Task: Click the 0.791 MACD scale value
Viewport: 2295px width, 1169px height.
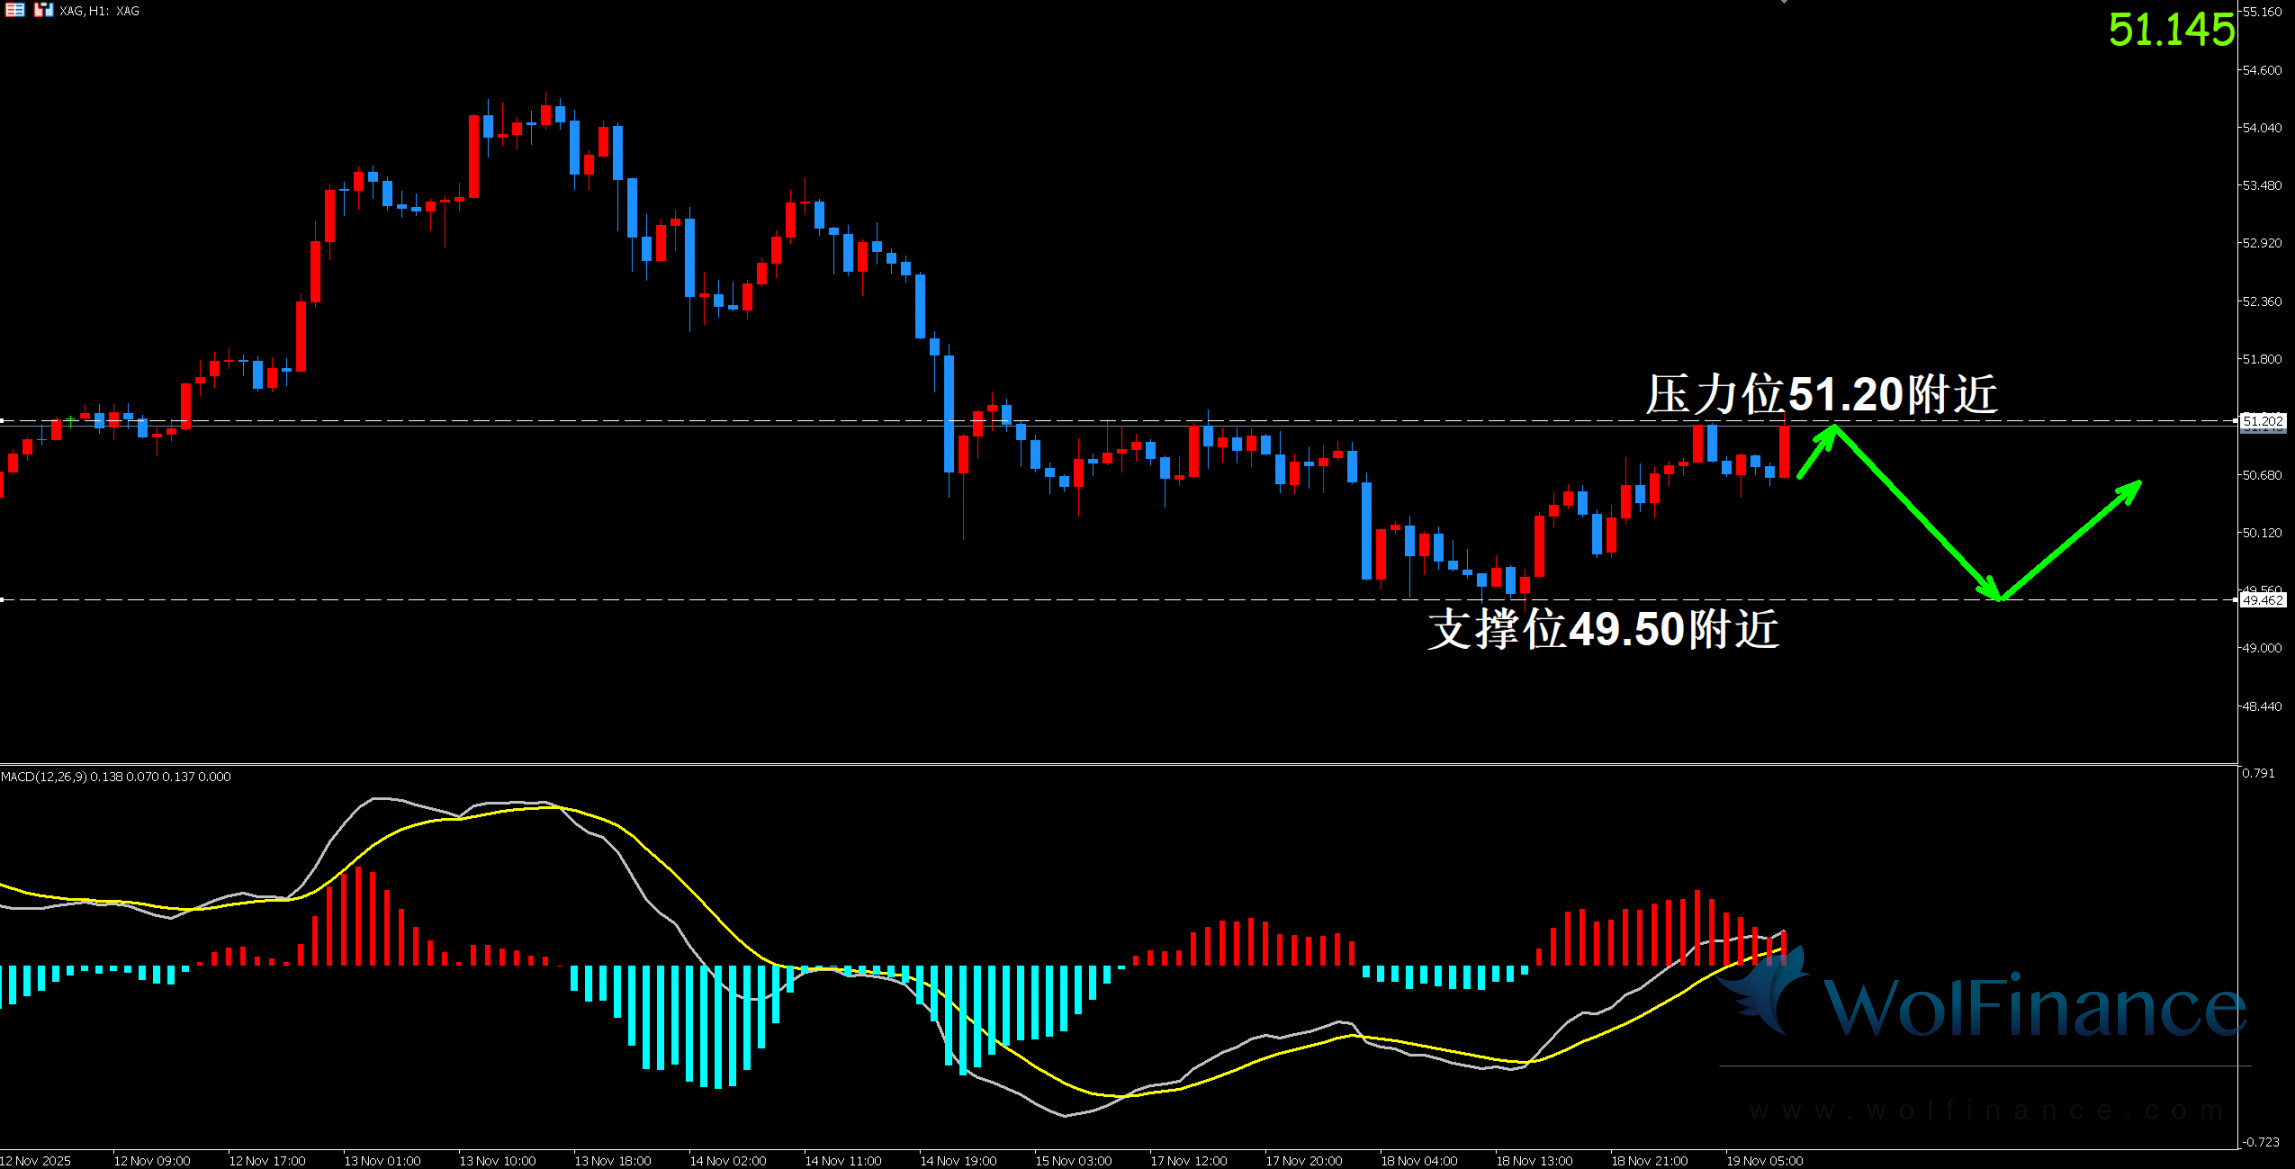Action: click(2258, 773)
